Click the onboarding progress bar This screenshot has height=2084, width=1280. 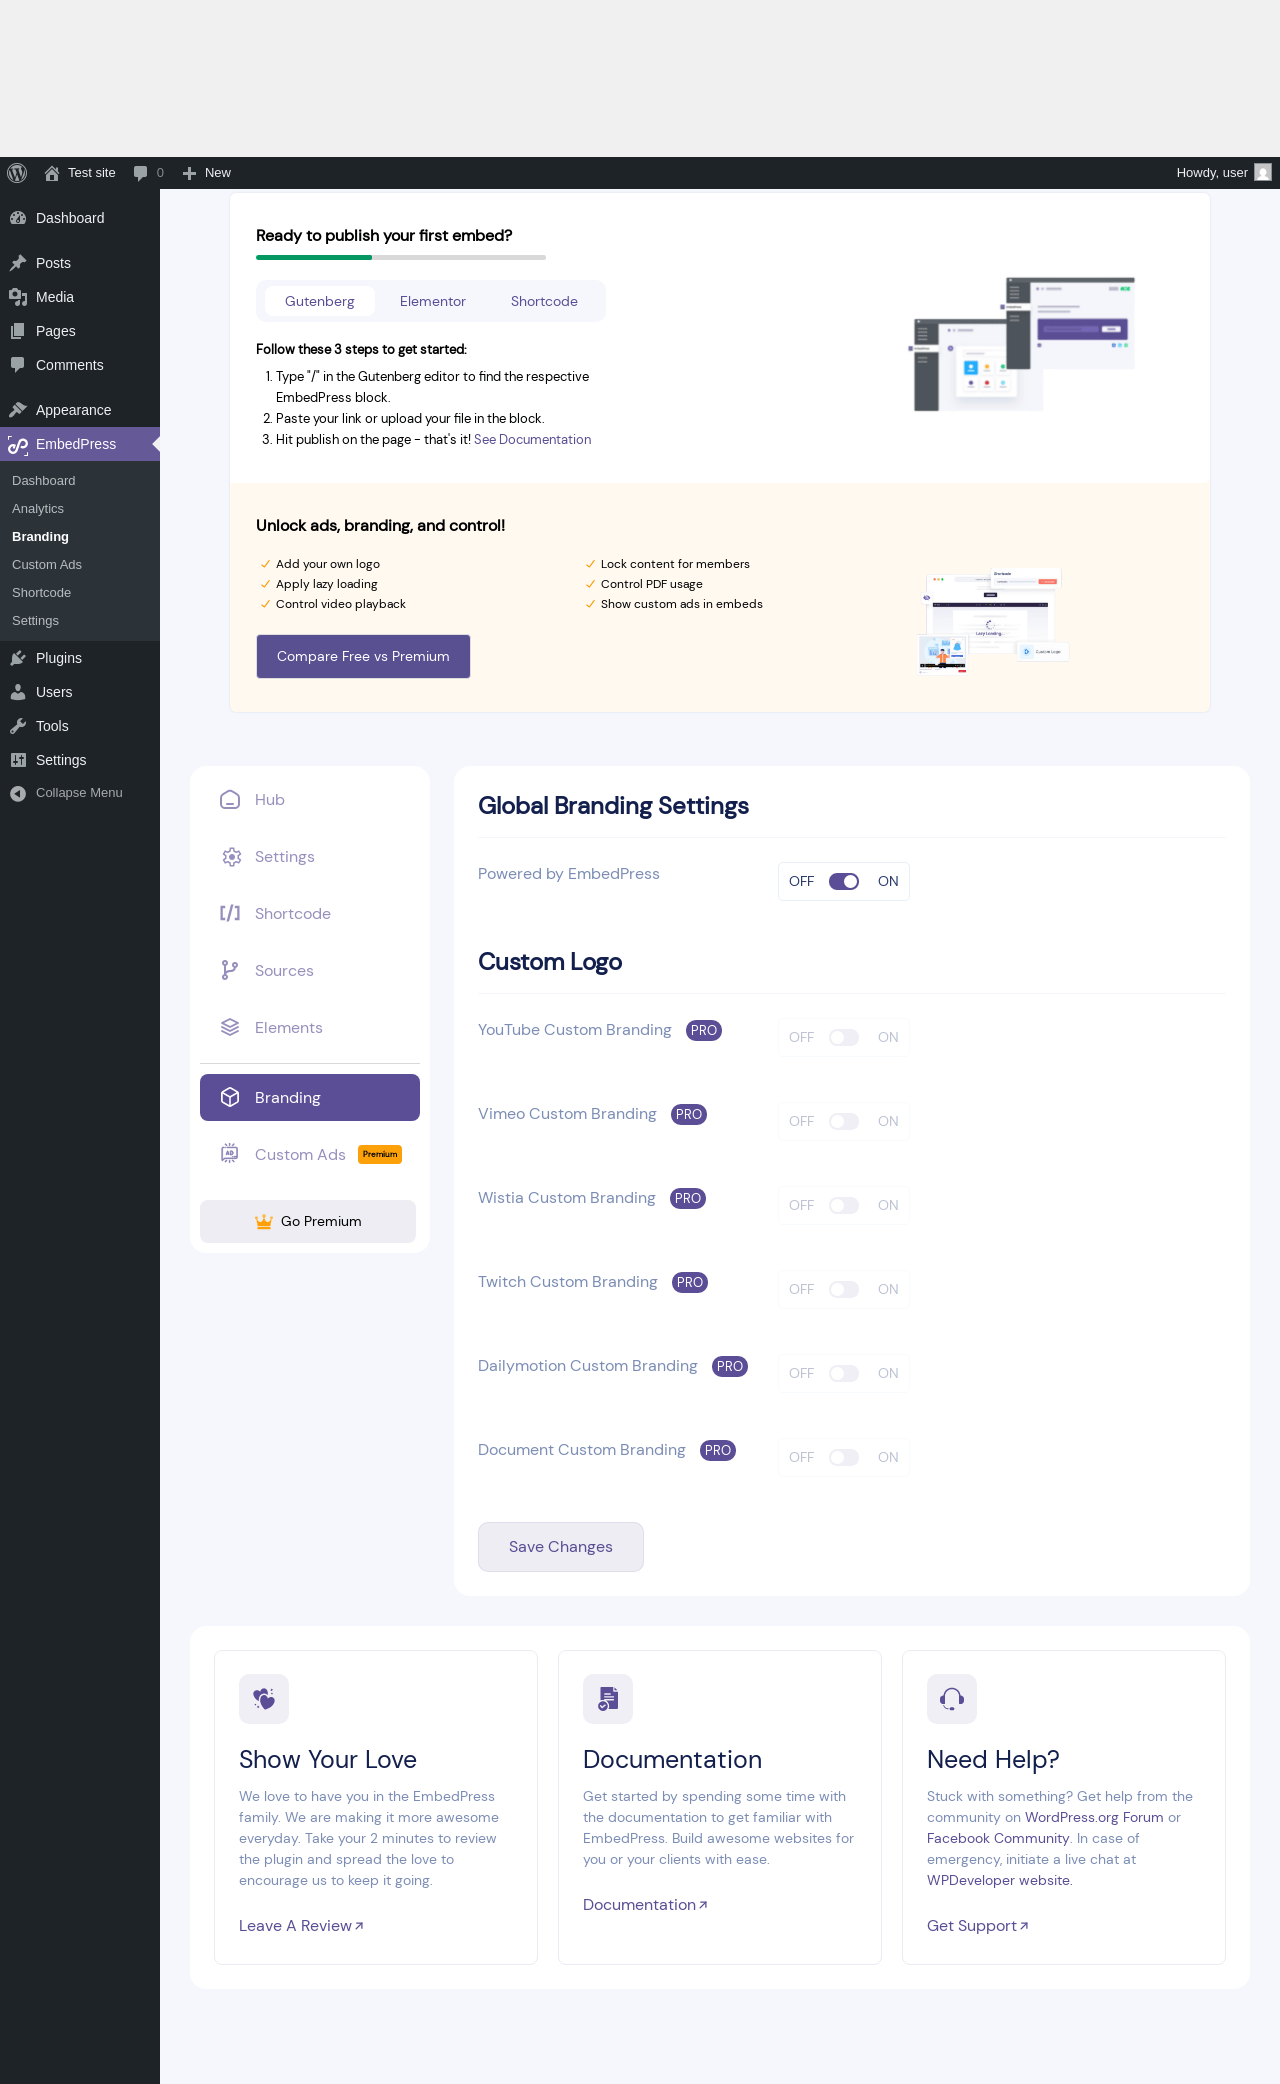[401, 257]
